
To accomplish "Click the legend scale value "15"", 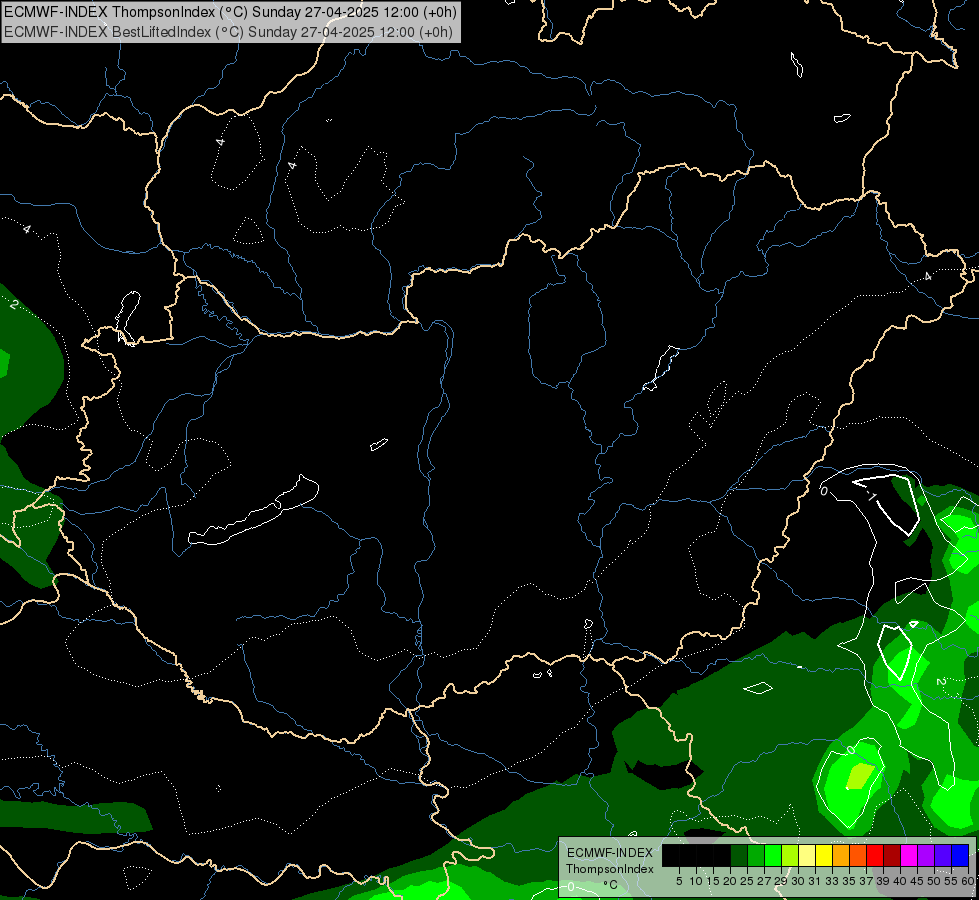I will 714,881.
